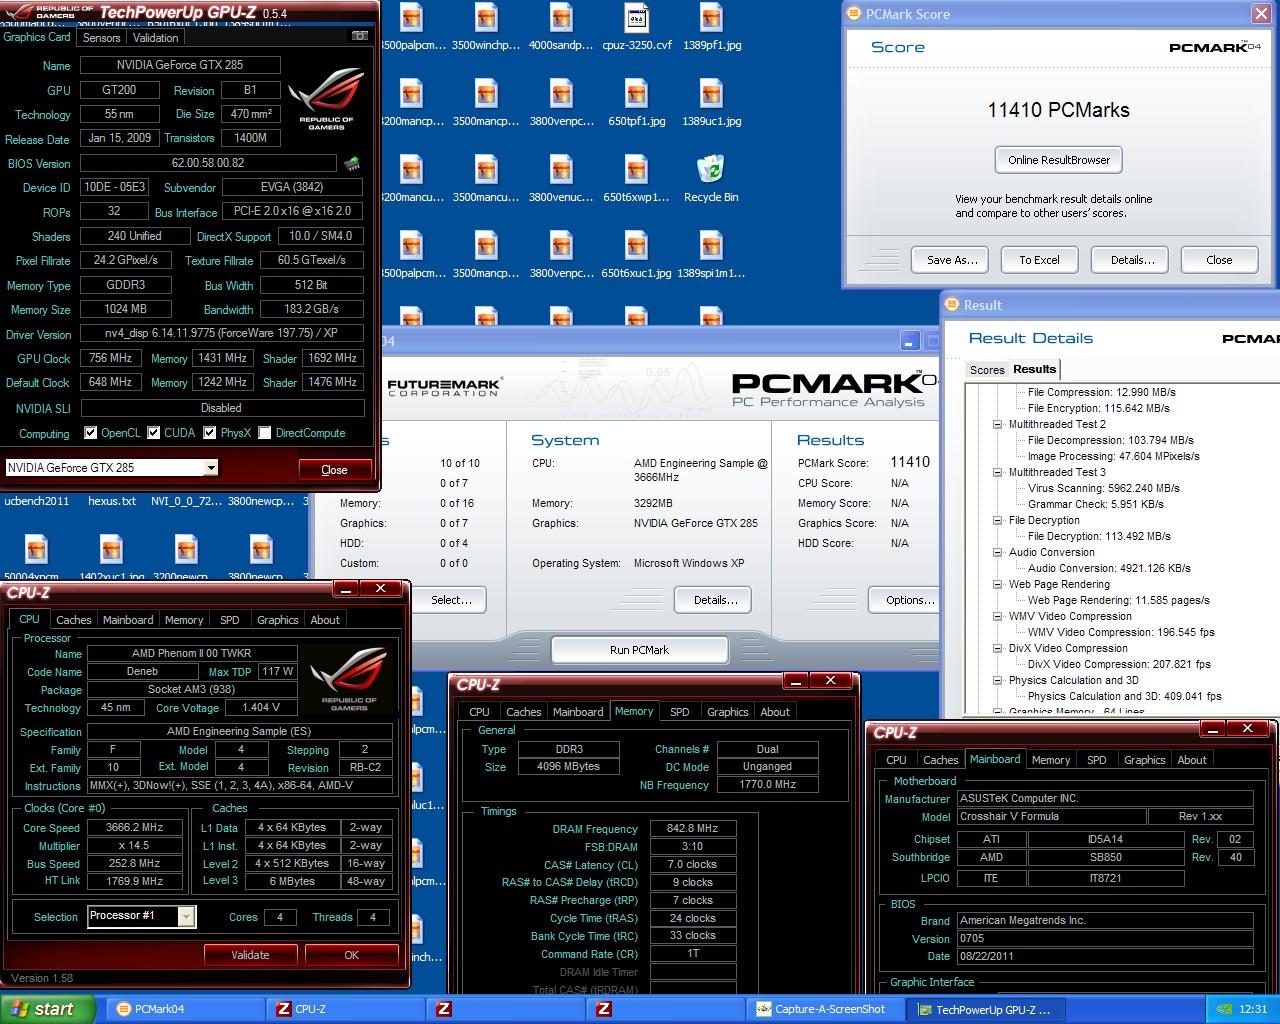Click the BIOS Version 62.00.58.00.82 field
Screen dimensions: 1280x1024
[x=208, y=163]
